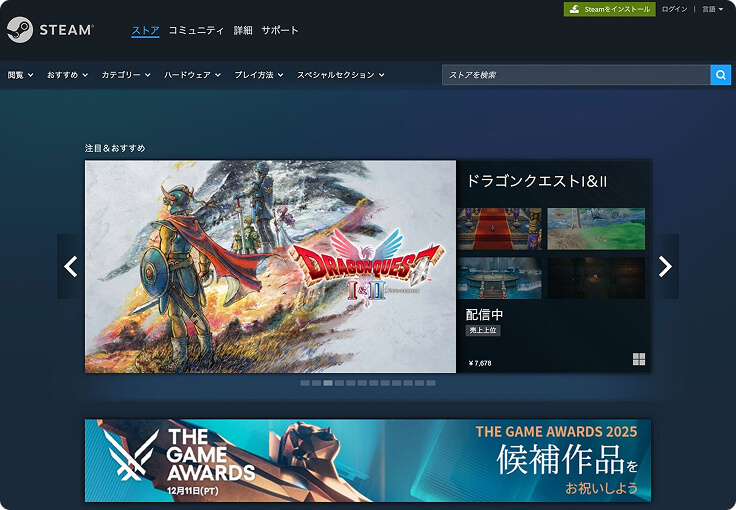Expand the ハードウェア dropdown

(x=192, y=75)
